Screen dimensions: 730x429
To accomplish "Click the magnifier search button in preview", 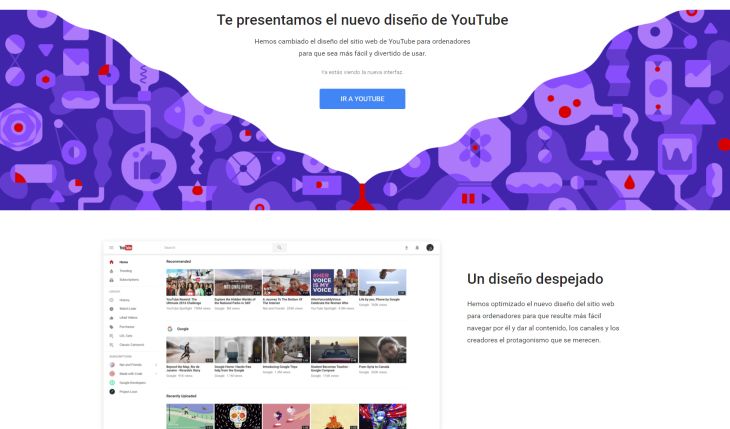I will pyautogui.click(x=279, y=248).
